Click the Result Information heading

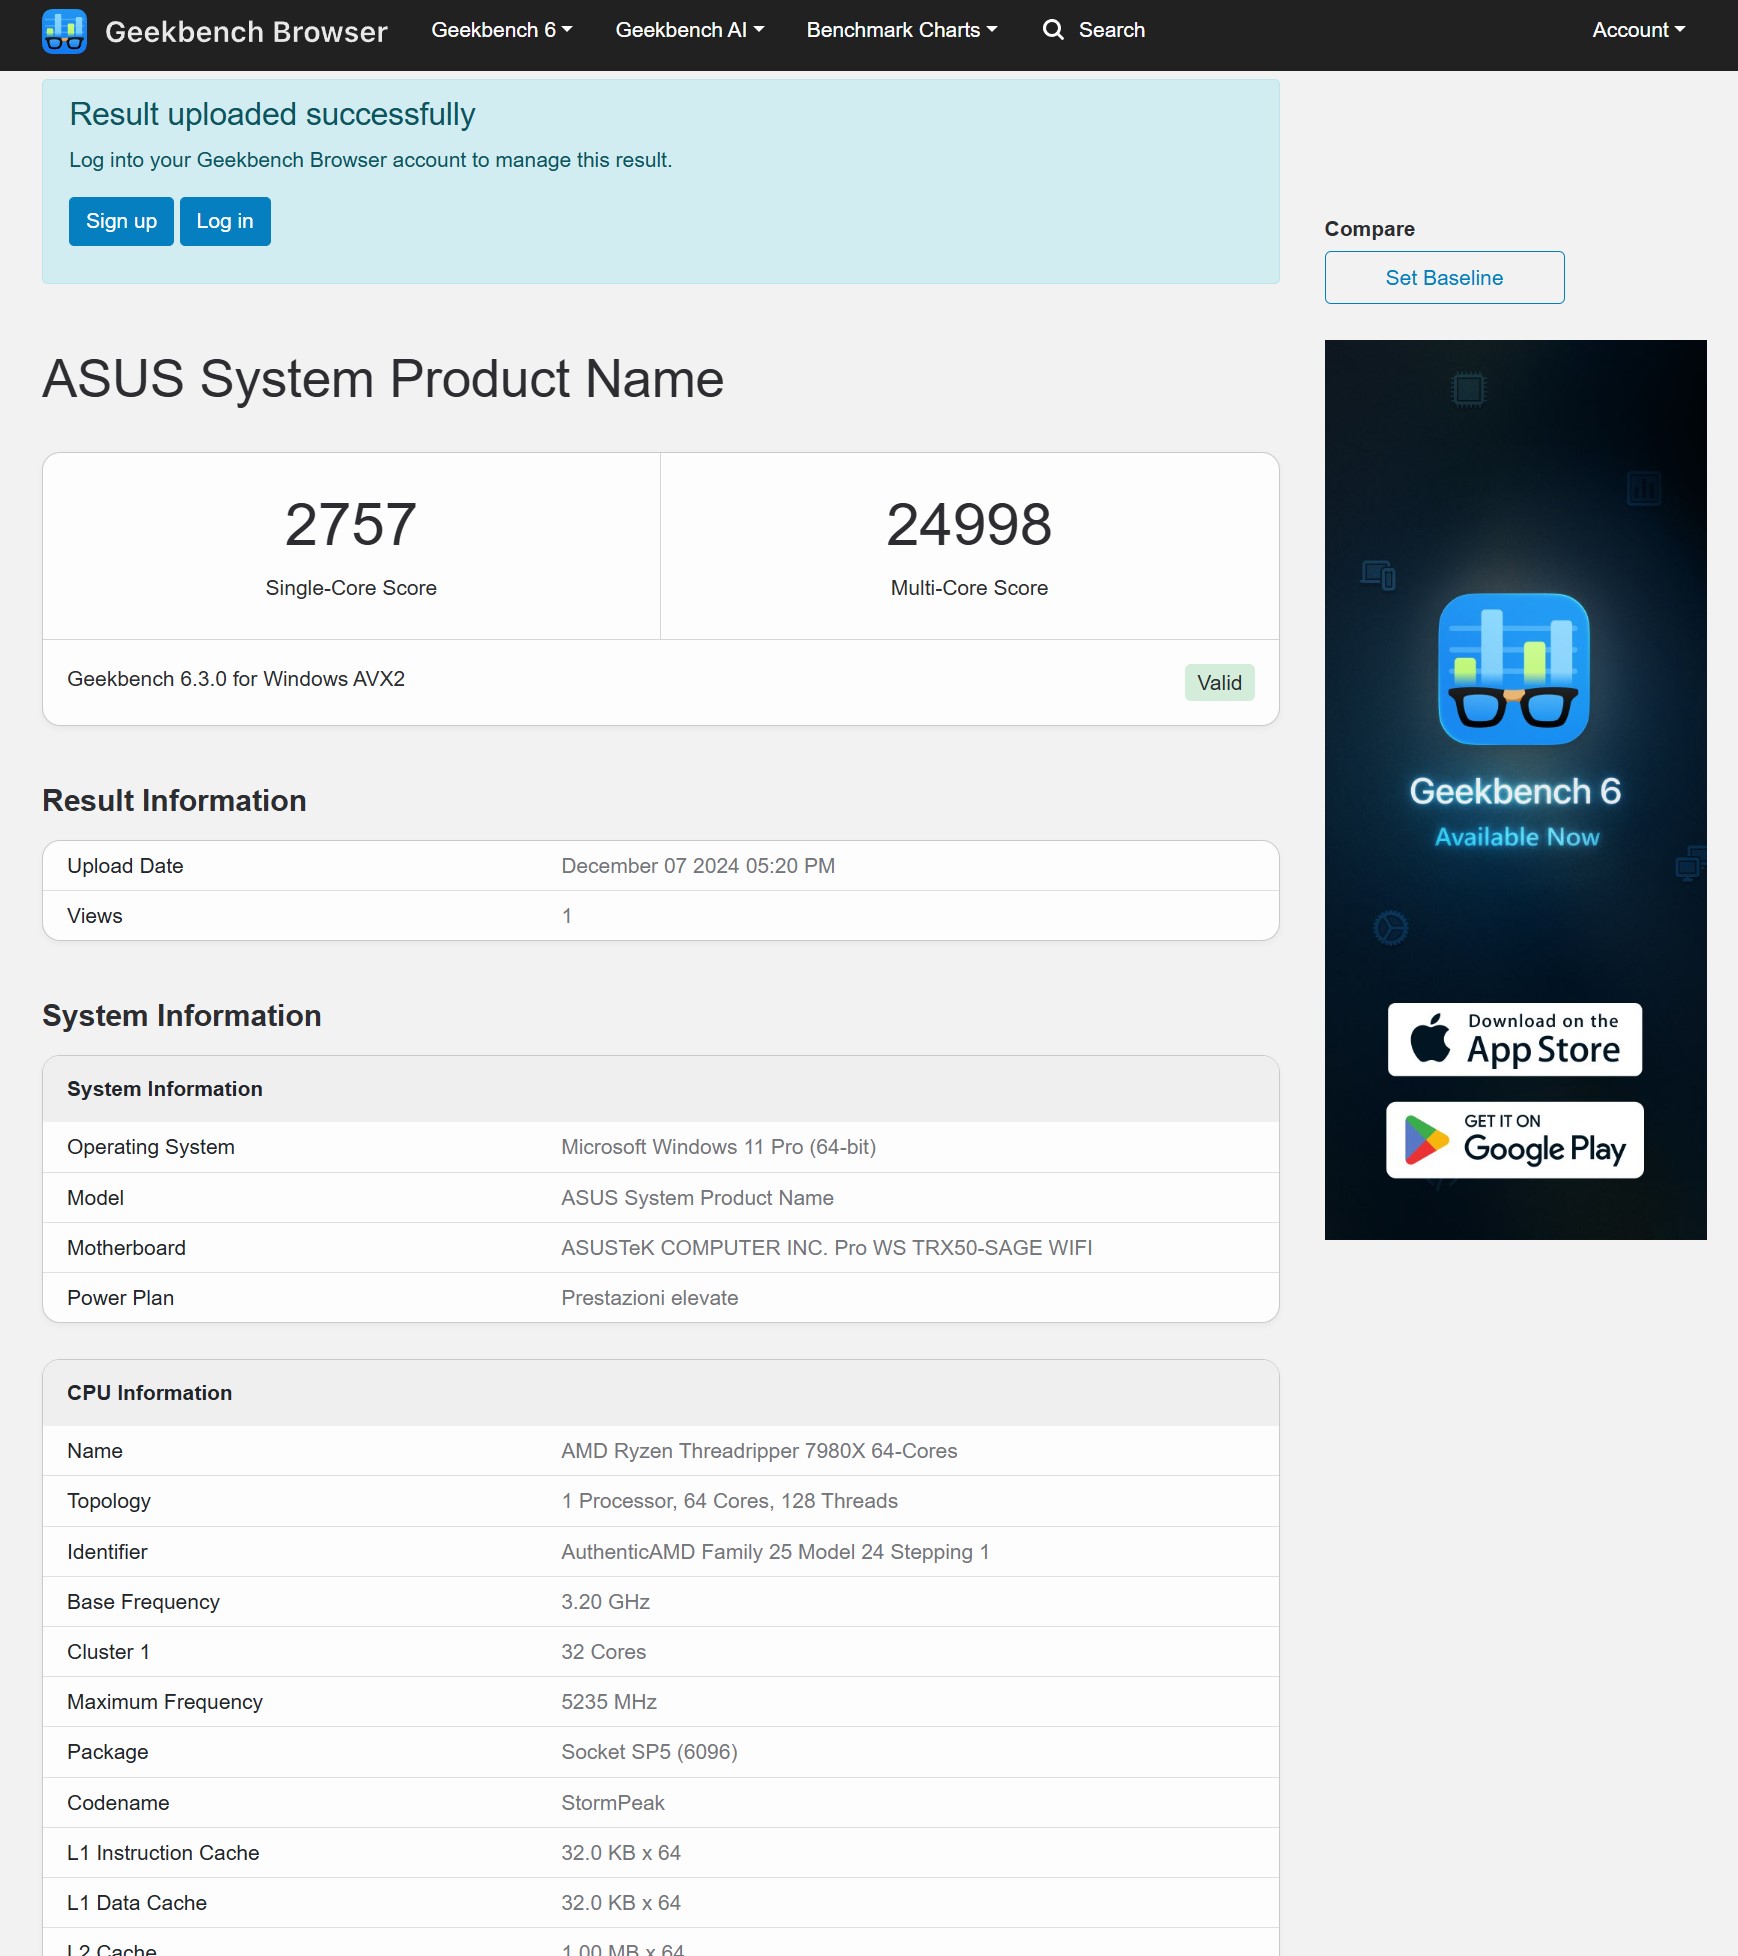[174, 801]
